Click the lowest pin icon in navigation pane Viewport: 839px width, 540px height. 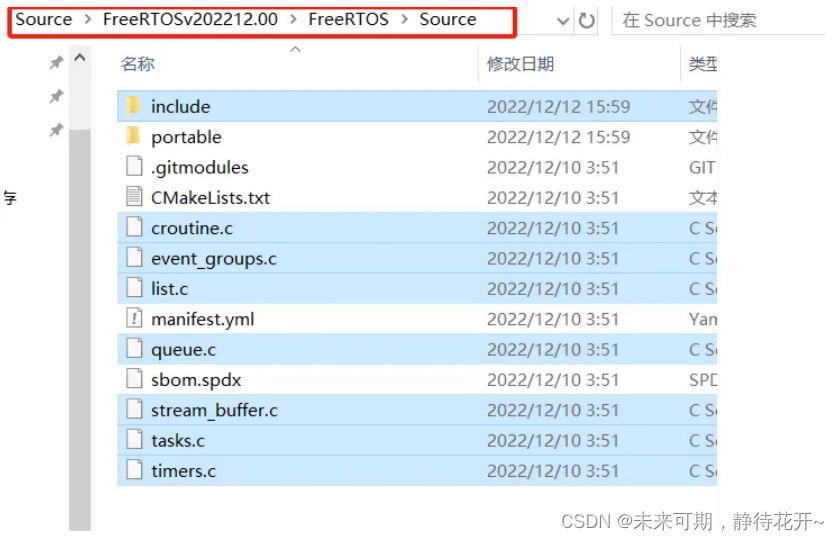pos(56,130)
